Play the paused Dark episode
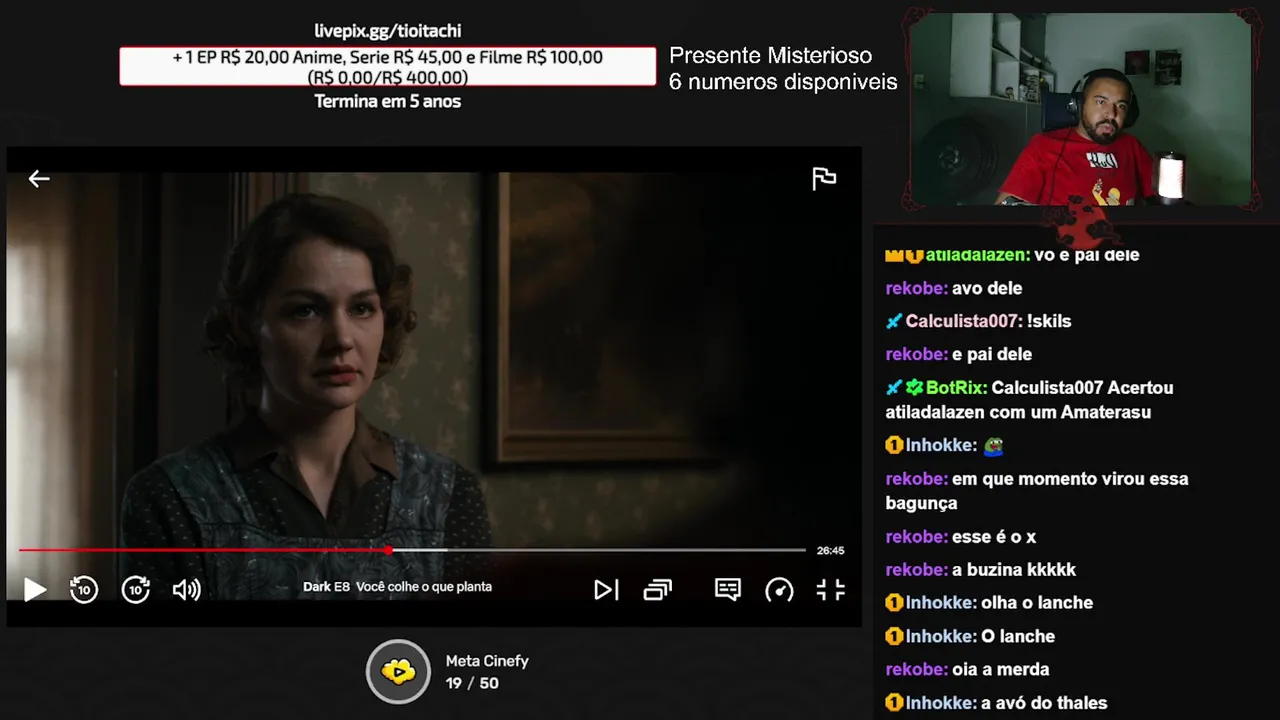 pyautogui.click(x=35, y=590)
